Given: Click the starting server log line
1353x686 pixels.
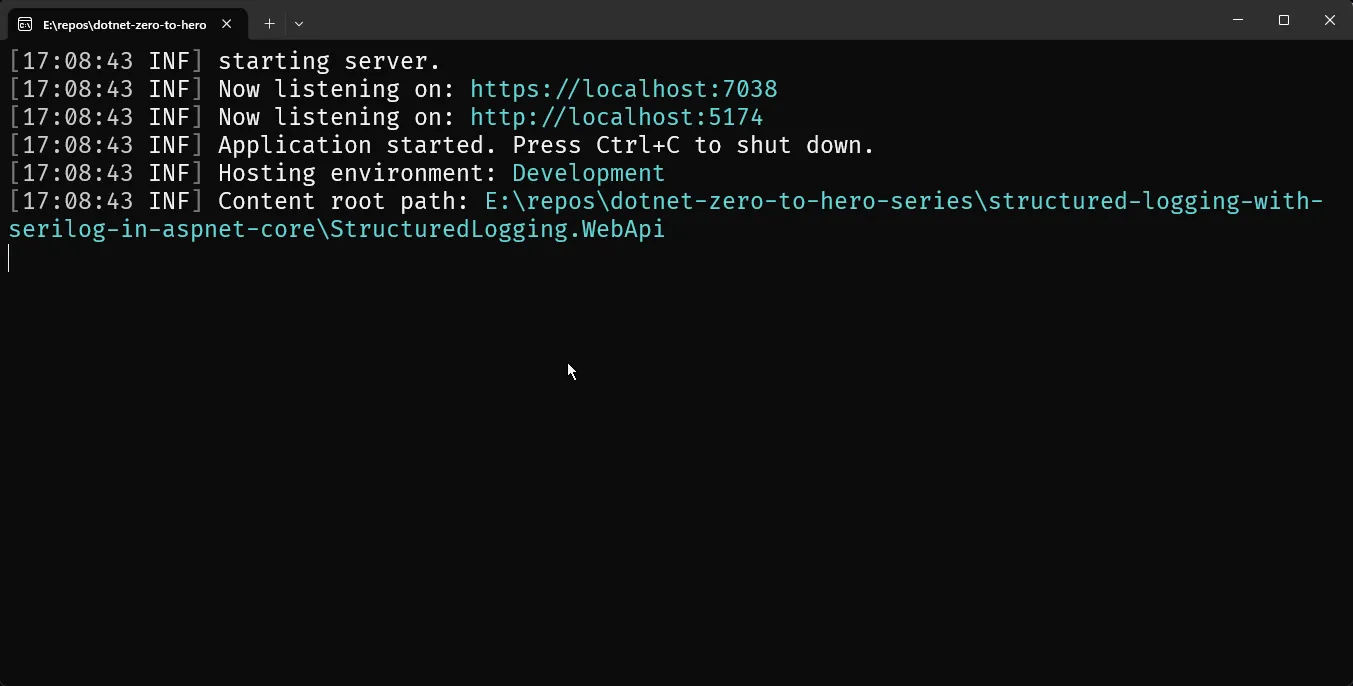Looking at the screenshot, I should pyautogui.click(x=330, y=61).
